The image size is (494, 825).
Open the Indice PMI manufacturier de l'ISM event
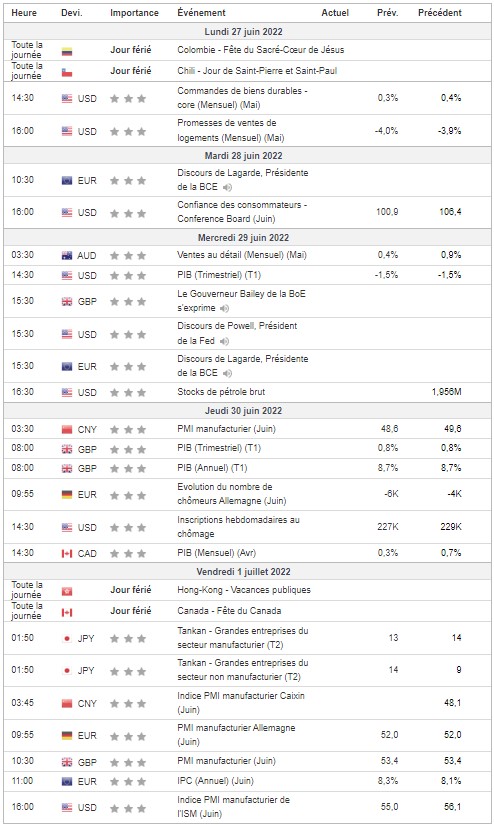pos(233,807)
